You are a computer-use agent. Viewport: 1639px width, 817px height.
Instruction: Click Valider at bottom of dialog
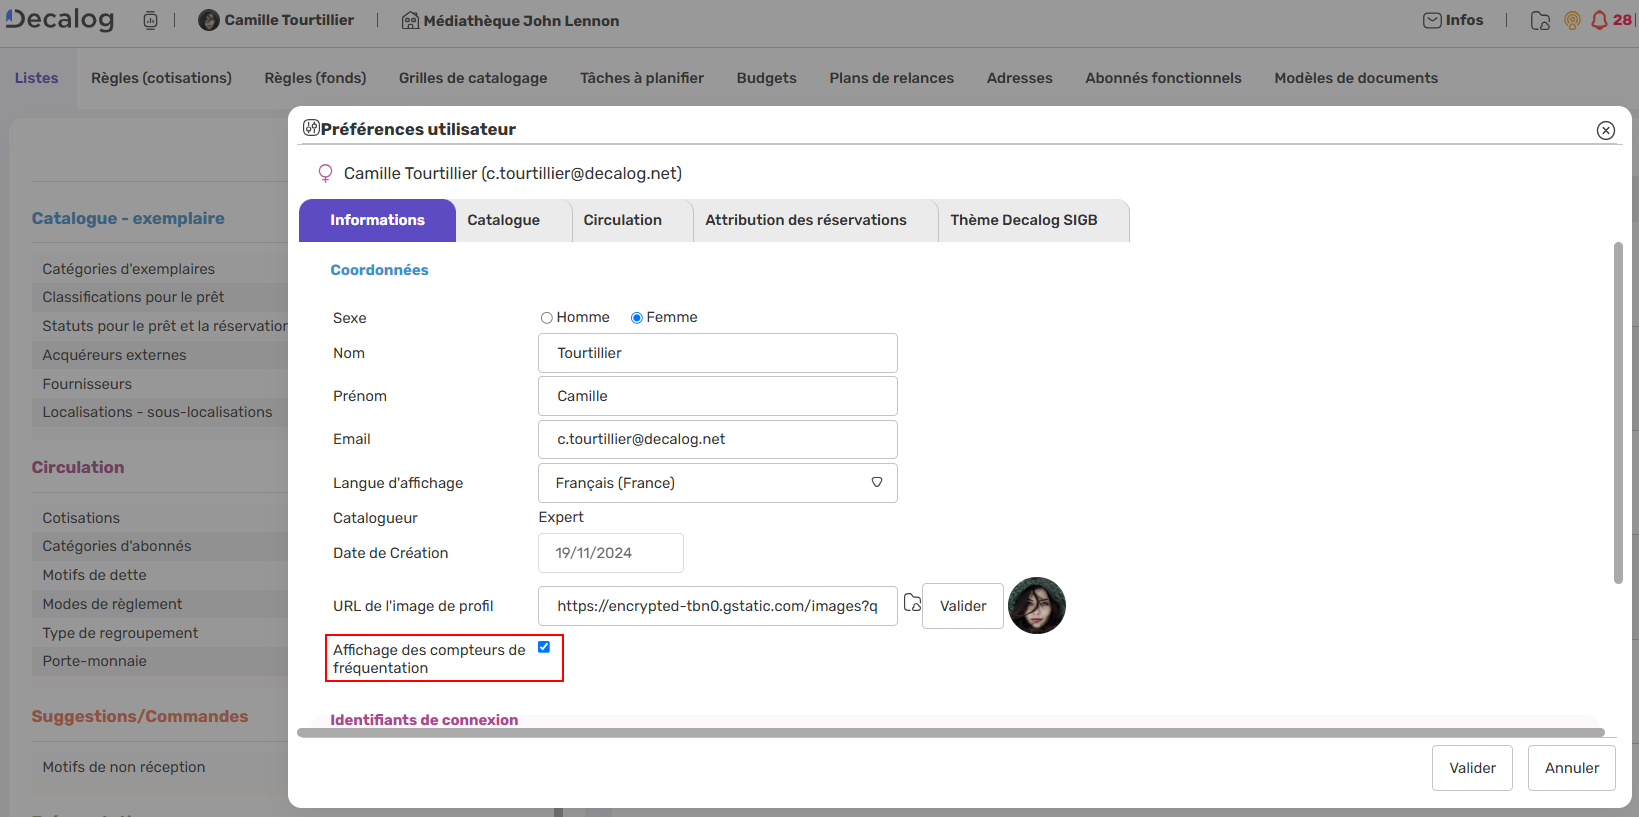[1472, 768]
